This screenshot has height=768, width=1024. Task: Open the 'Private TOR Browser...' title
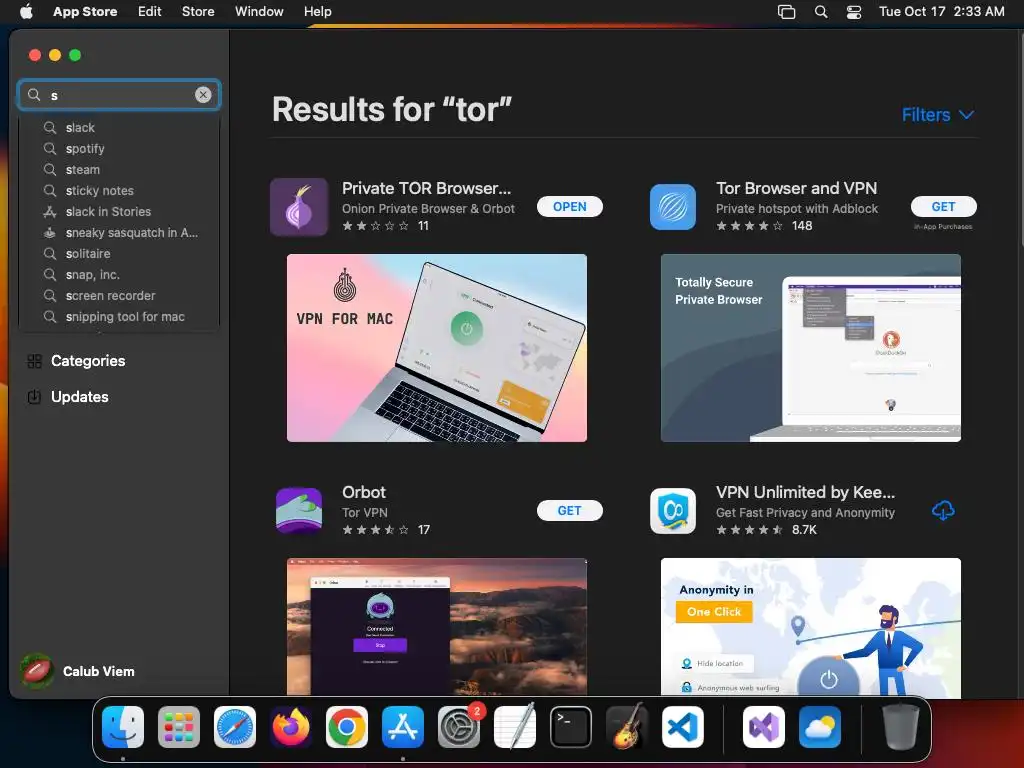426,188
